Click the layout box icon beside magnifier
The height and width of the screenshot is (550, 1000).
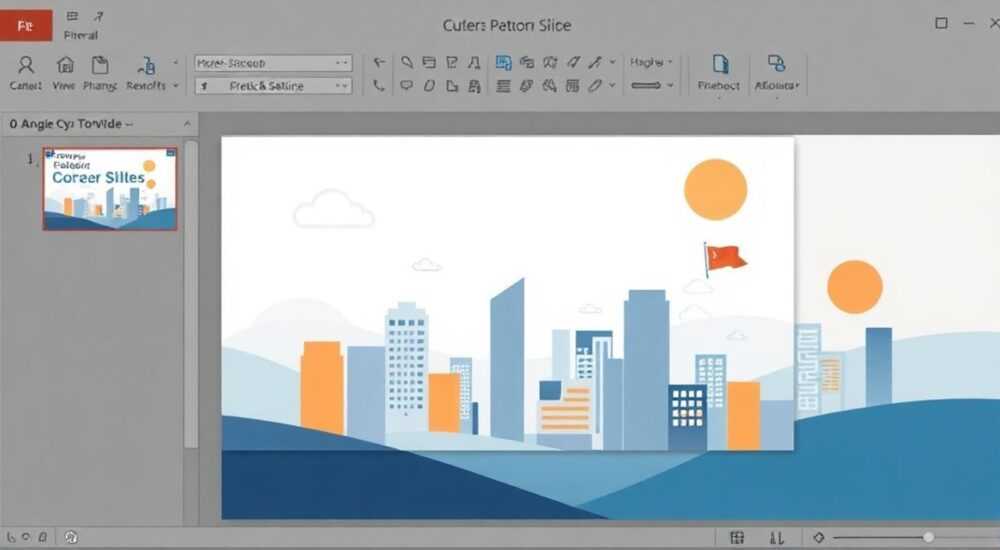(429, 63)
